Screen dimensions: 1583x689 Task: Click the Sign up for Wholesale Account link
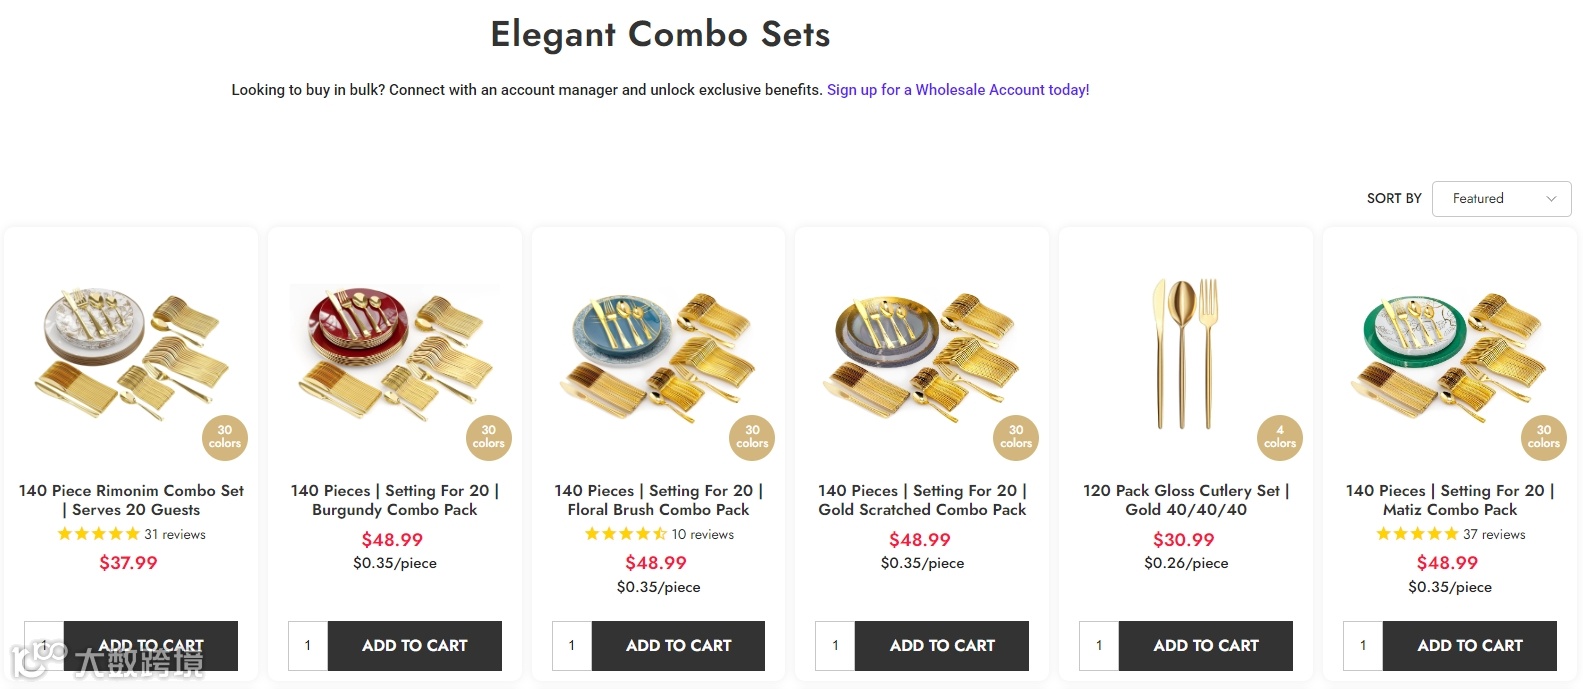957,90
